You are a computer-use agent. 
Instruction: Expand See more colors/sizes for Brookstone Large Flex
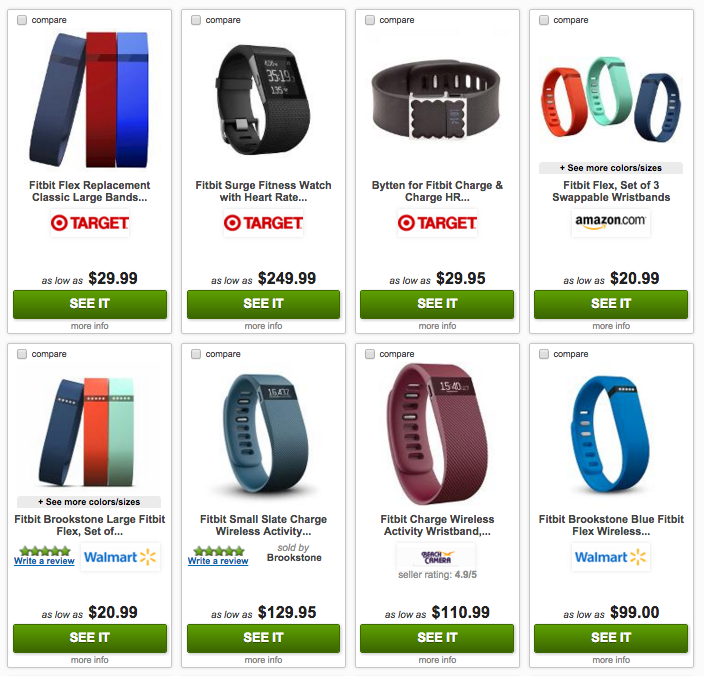pyautogui.click(x=89, y=502)
